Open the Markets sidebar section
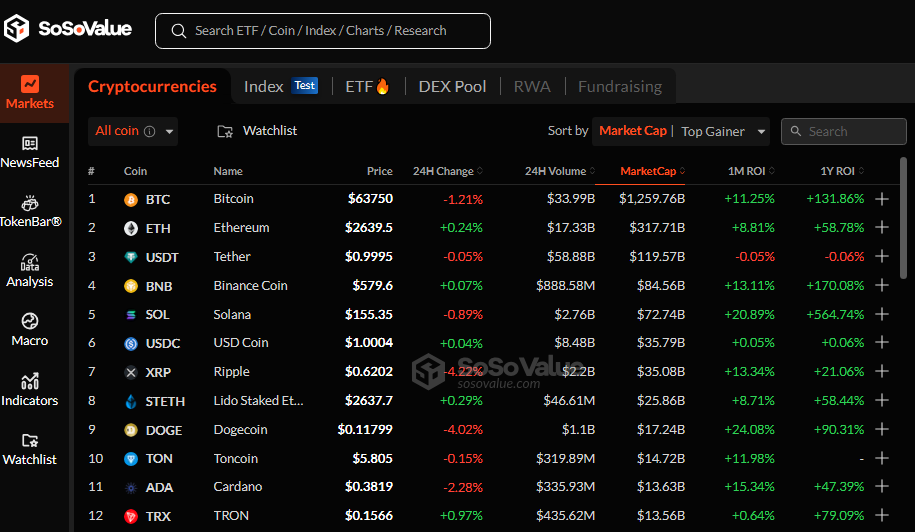This screenshot has height=532, width=915. [x=30, y=93]
